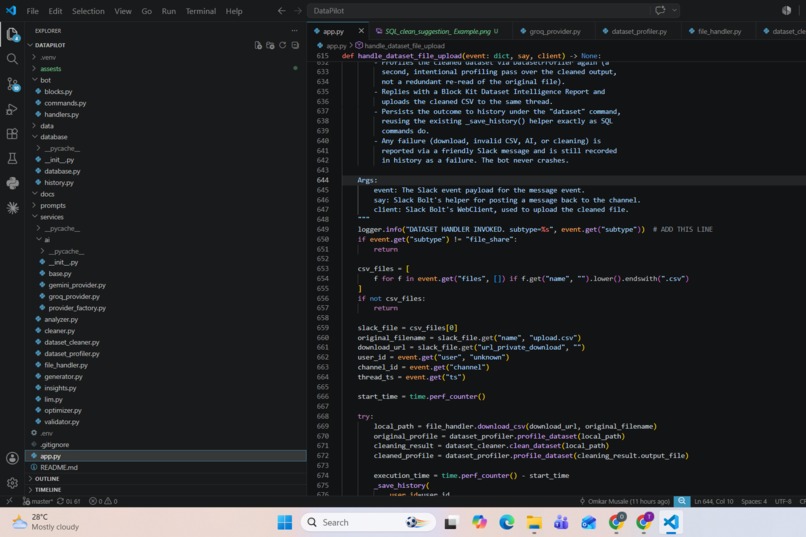The height and width of the screenshot is (537, 806).
Task: Open Source Control view in activity bar
Action: [12, 84]
